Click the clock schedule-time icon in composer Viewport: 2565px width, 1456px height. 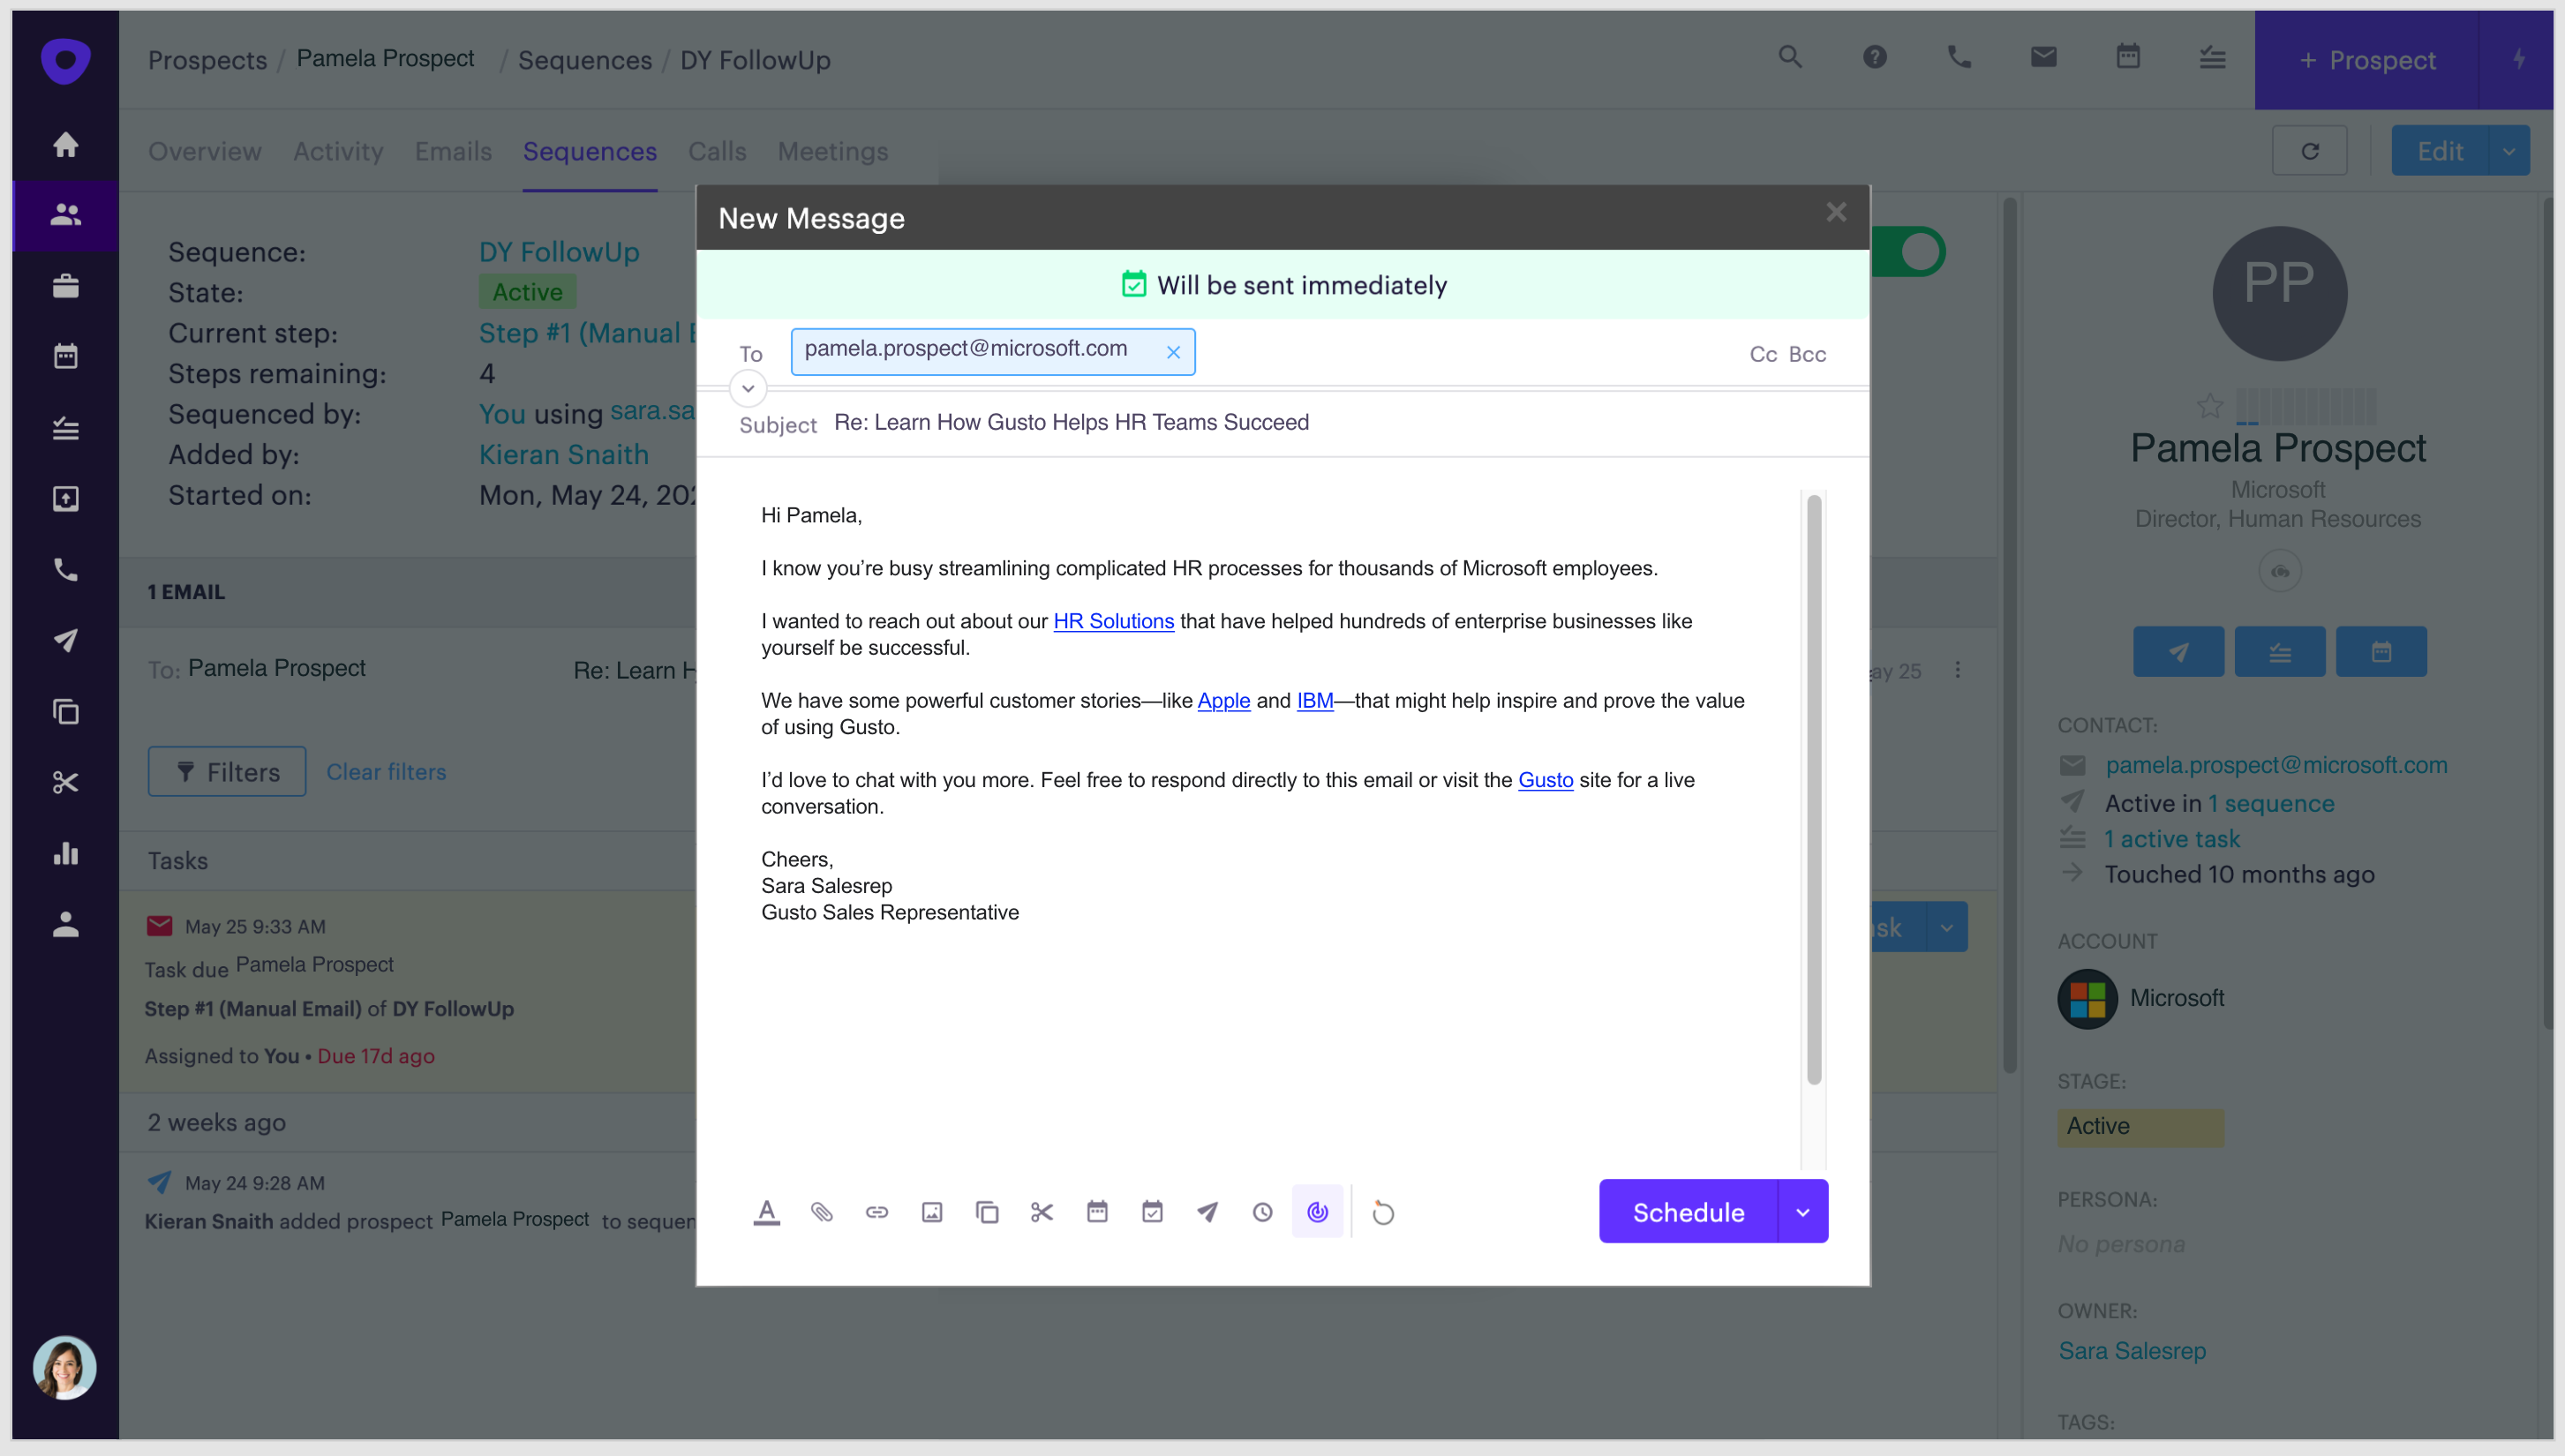click(1262, 1212)
